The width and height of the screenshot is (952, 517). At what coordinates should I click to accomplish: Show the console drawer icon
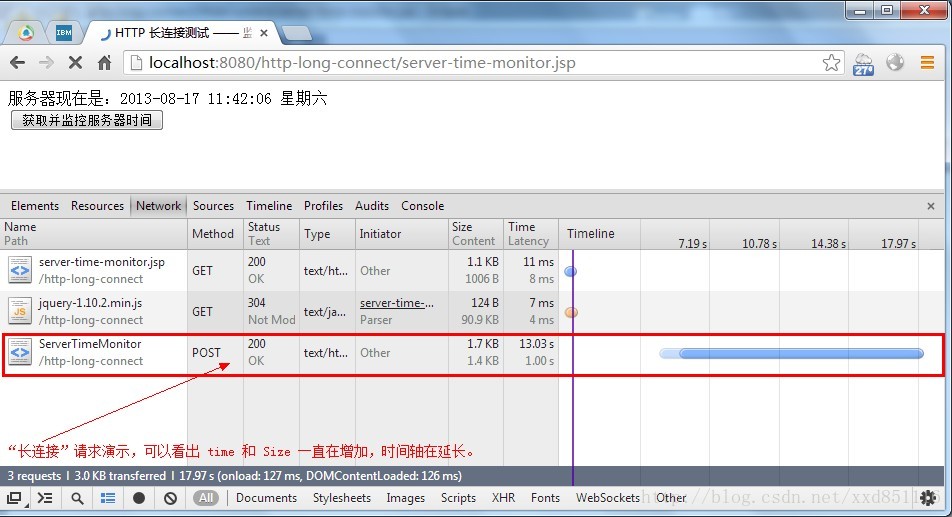[45, 498]
